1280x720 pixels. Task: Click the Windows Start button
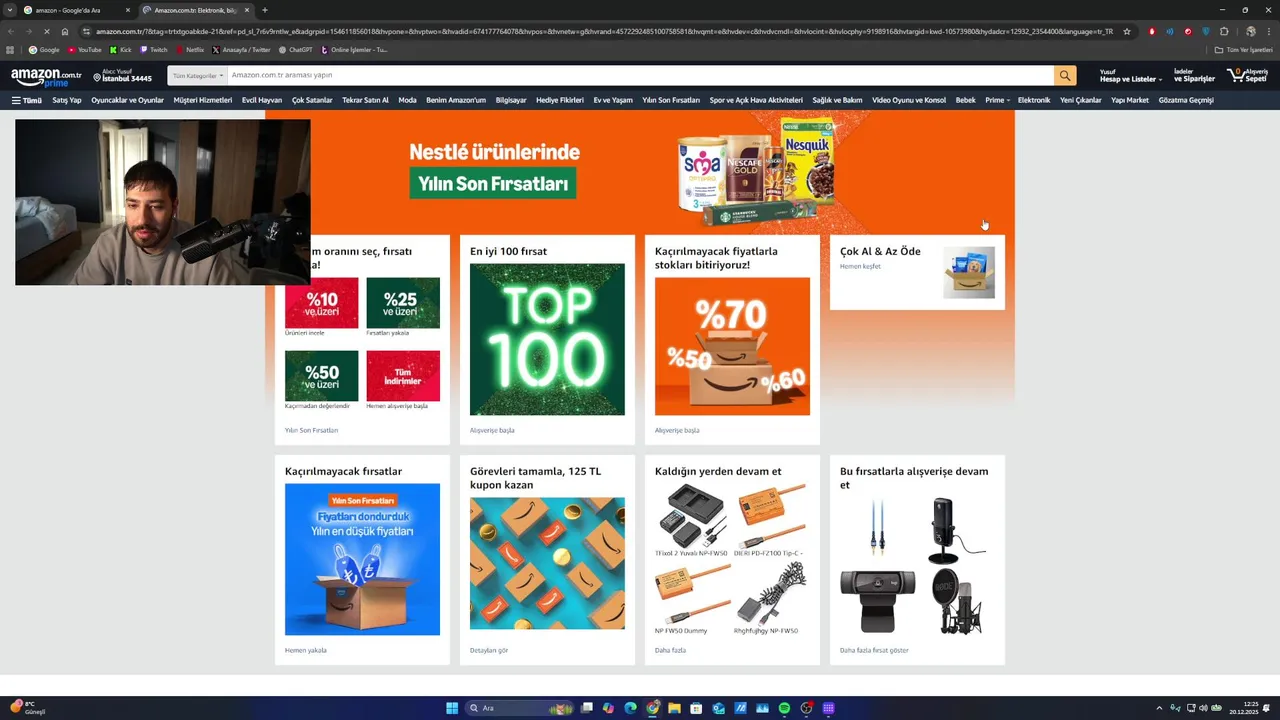click(452, 708)
